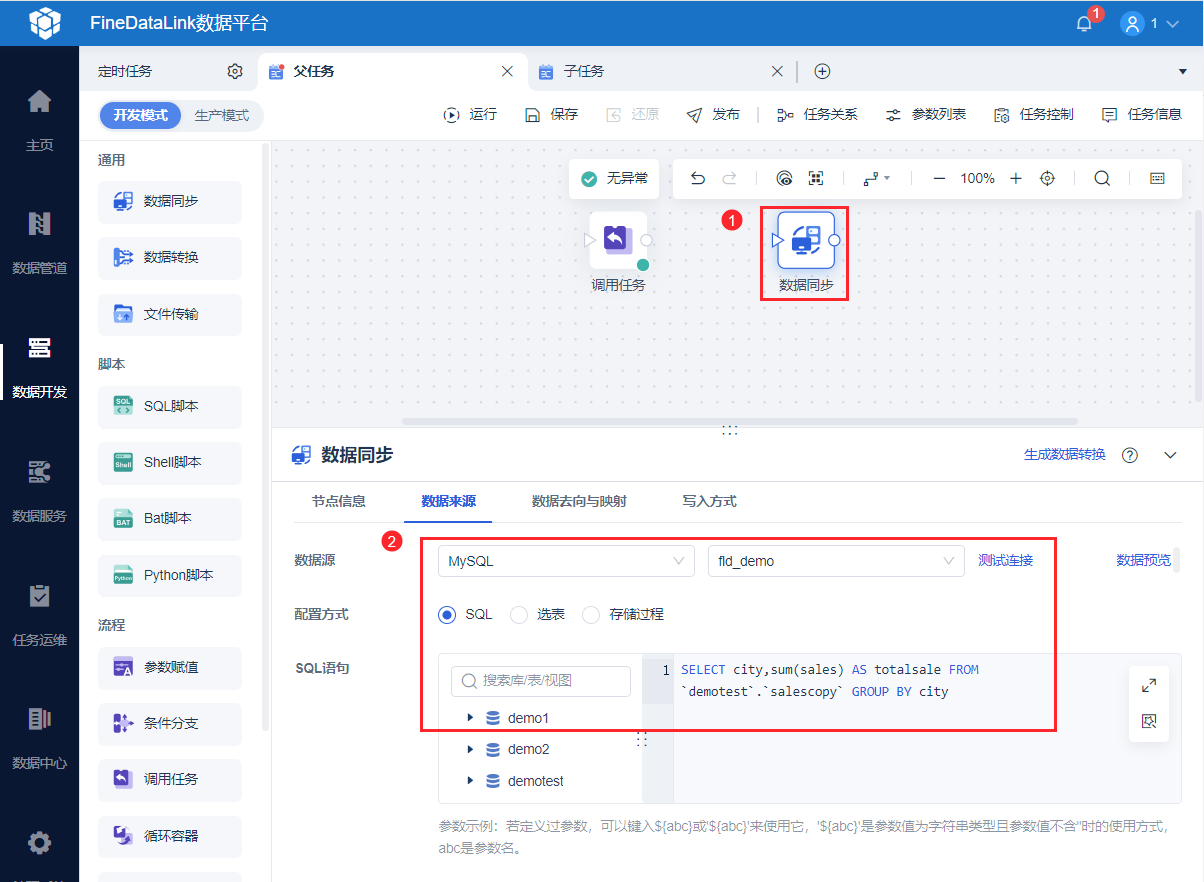This screenshot has width=1204, height=882.
Task: Add a new tab with plus icon
Action: (822, 71)
